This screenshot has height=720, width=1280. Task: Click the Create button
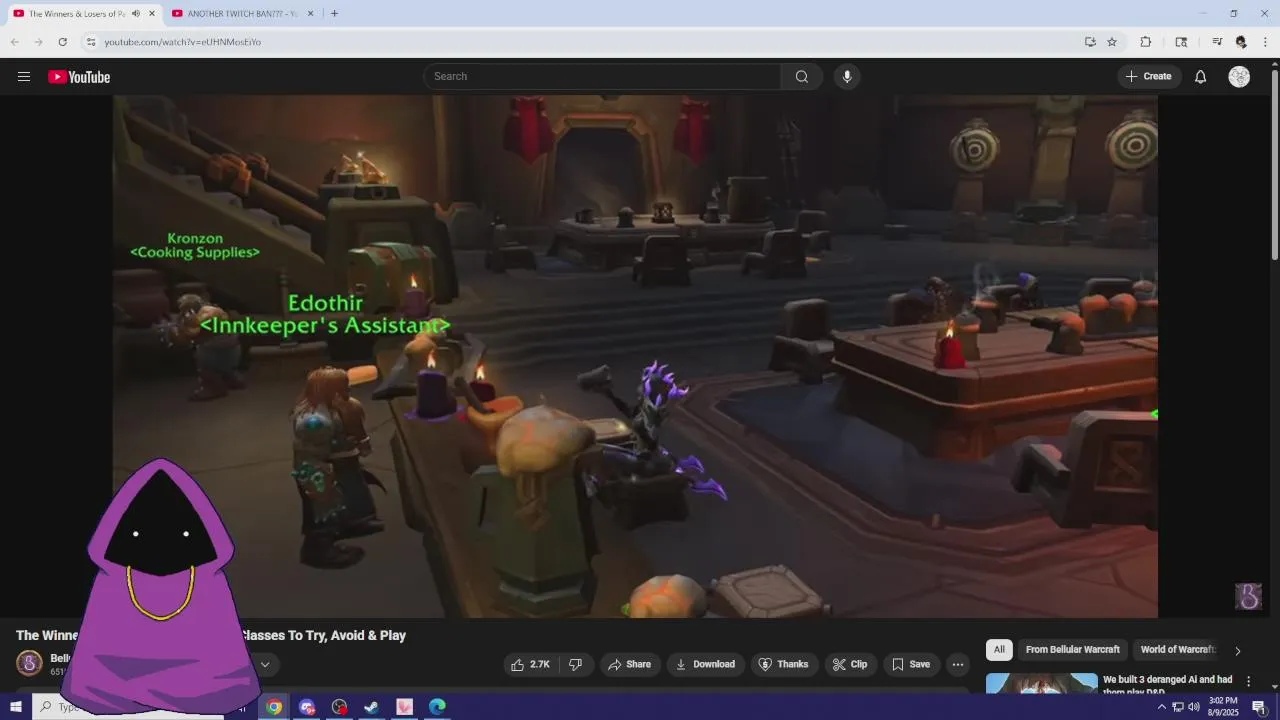click(x=1148, y=77)
